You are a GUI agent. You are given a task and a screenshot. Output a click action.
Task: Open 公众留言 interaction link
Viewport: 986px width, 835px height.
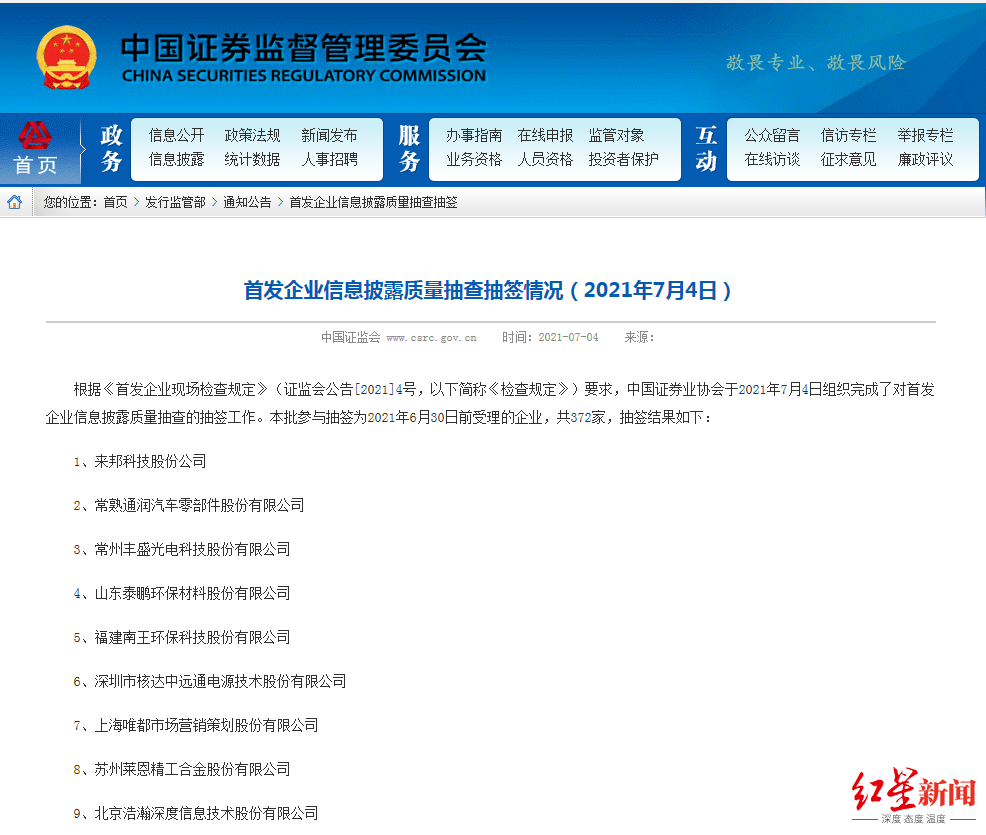pos(772,135)
